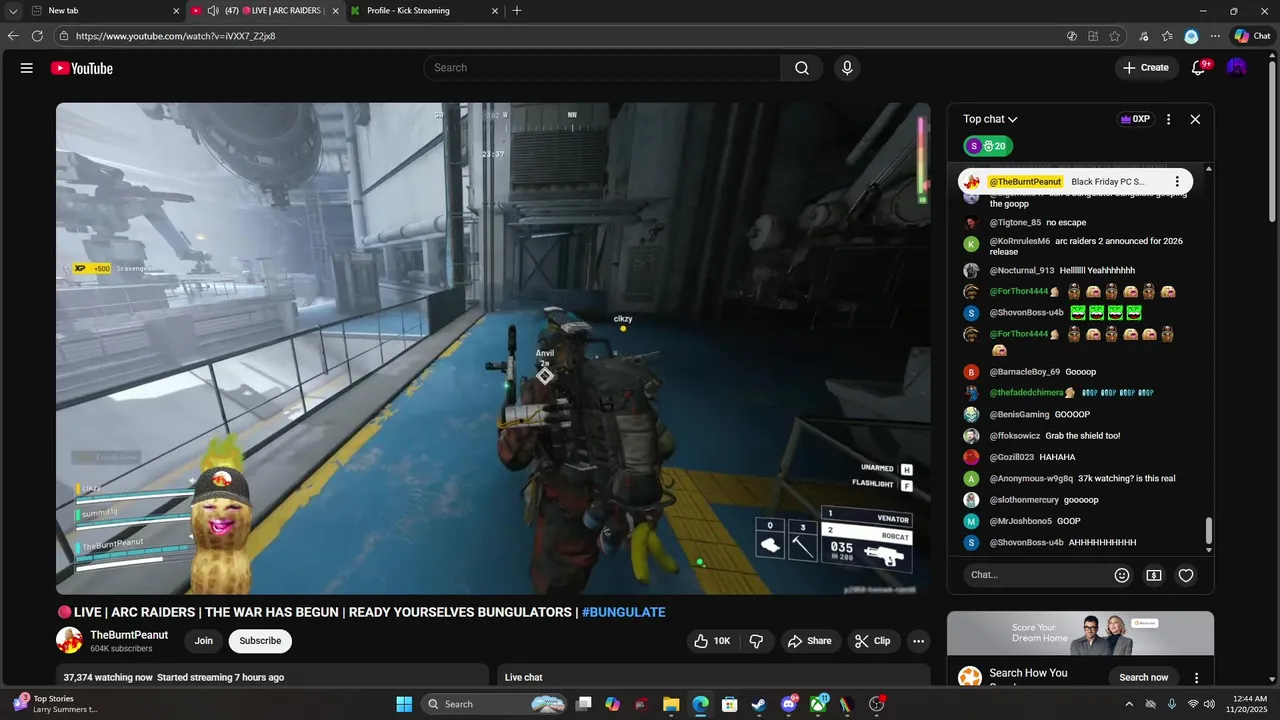Click the Search now ad button
The height and width of the screenshot is (720, 1280).
click(1143, 677)
